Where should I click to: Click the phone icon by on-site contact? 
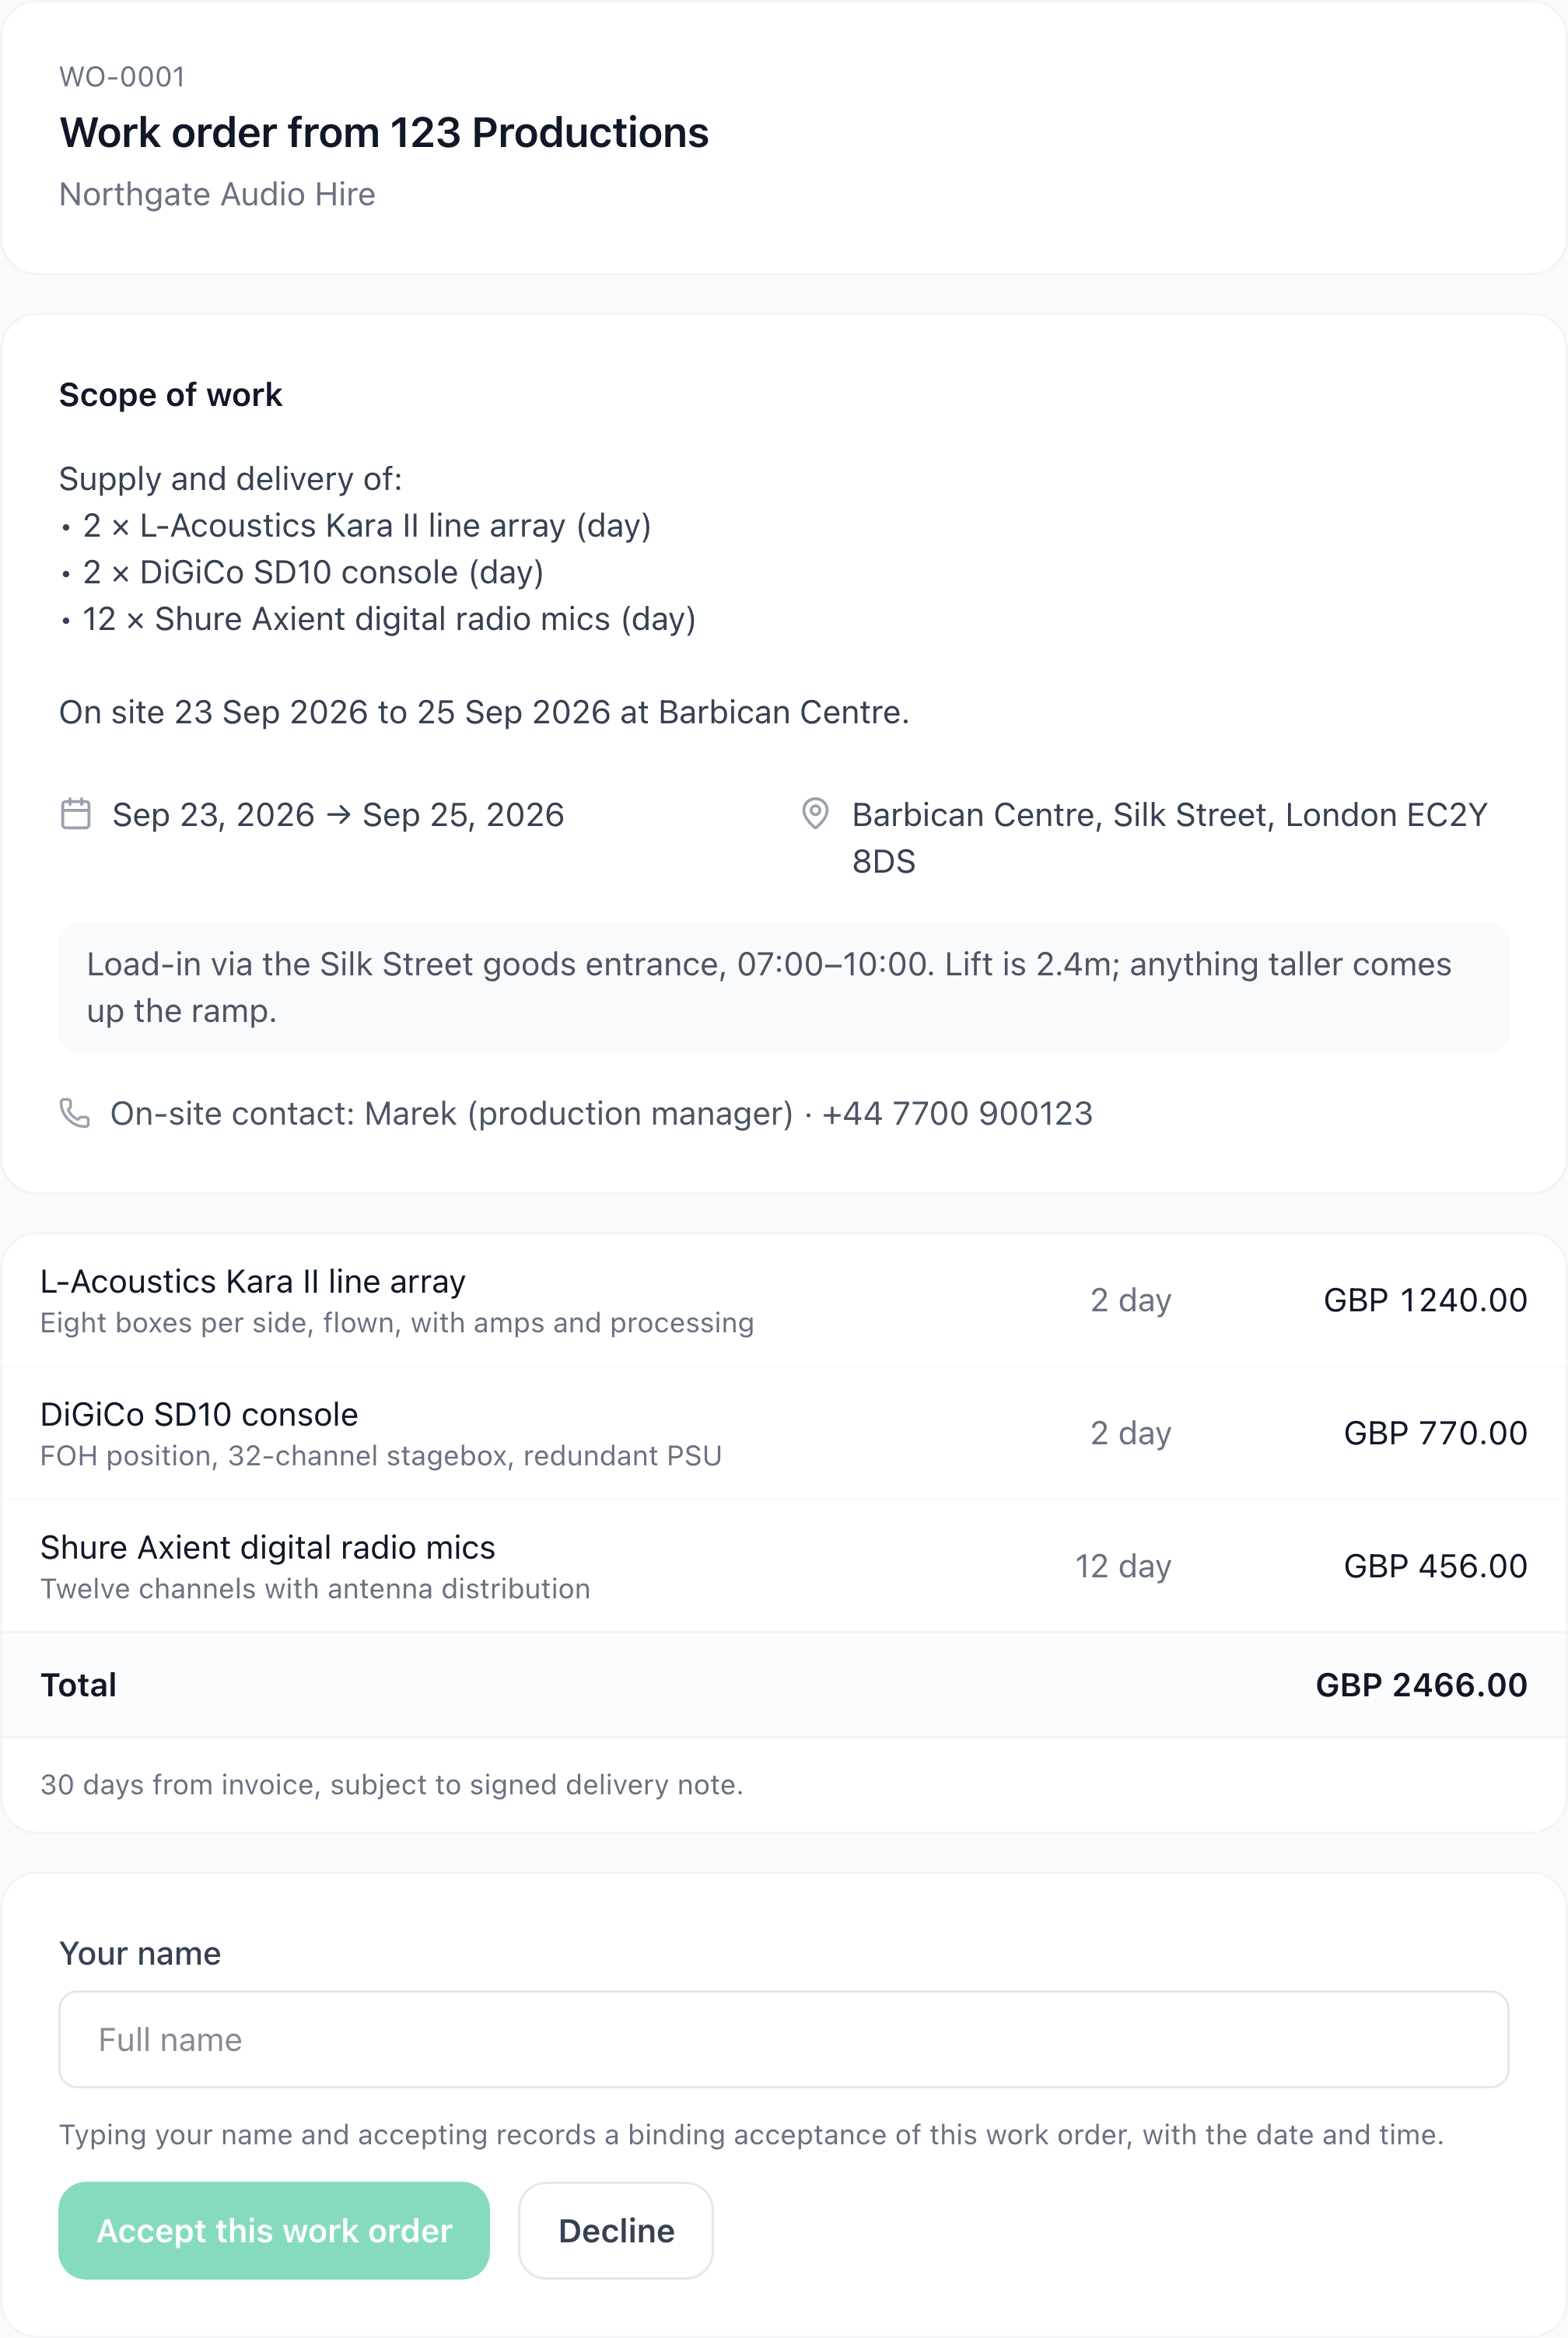coord(75,1113)
